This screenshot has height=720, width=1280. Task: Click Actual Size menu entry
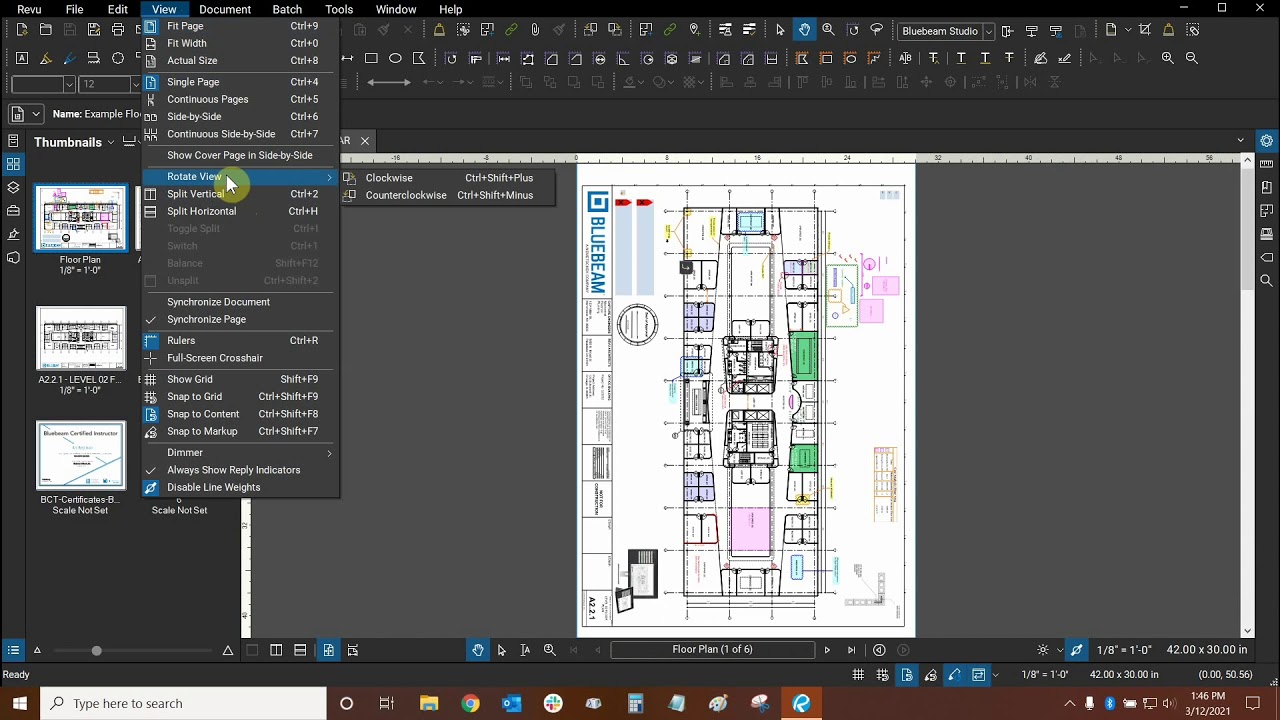pyautogui.click(x=240, y=60)
